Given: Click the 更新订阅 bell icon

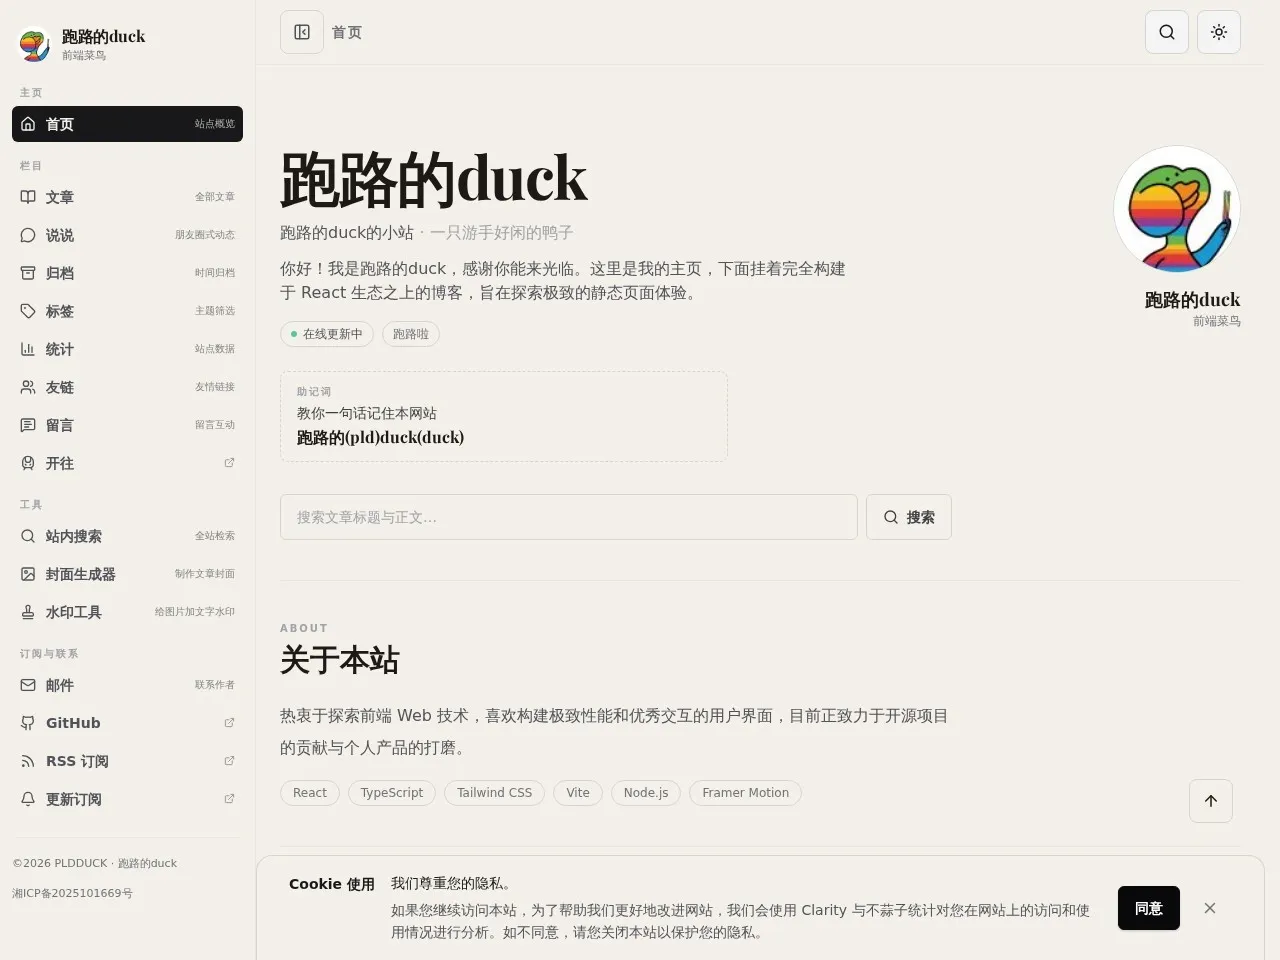Looking at the screenshot, I should click(x=28, y=799).
